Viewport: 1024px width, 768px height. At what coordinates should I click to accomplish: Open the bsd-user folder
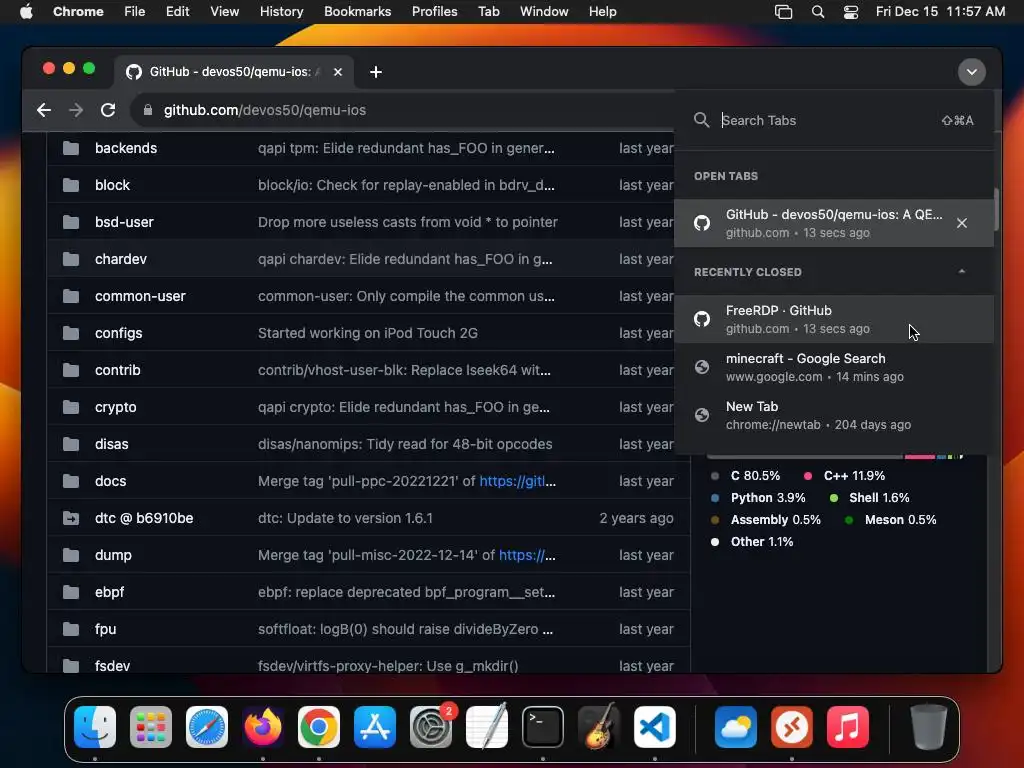124,222
